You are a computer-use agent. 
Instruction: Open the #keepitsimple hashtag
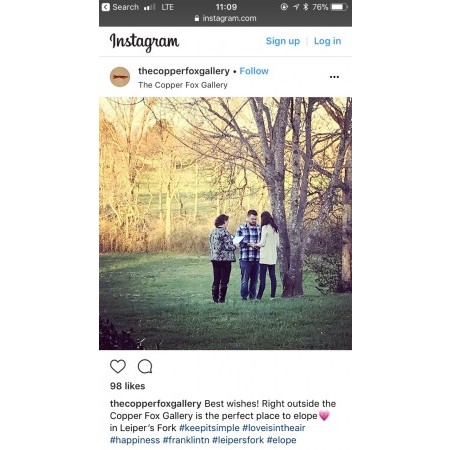click(x=209, y=428)
